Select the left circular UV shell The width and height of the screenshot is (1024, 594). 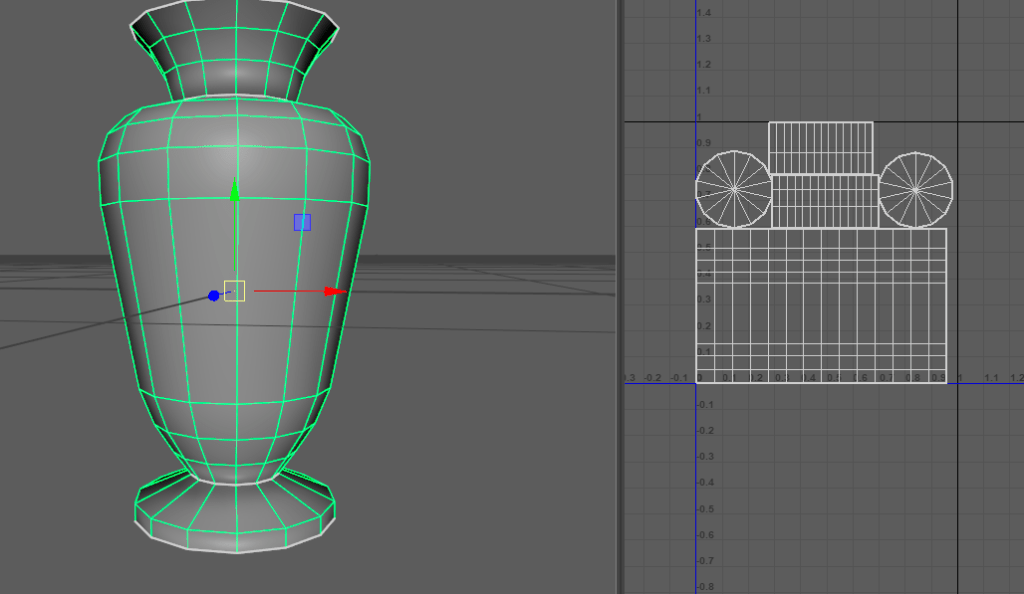(734, 189)
